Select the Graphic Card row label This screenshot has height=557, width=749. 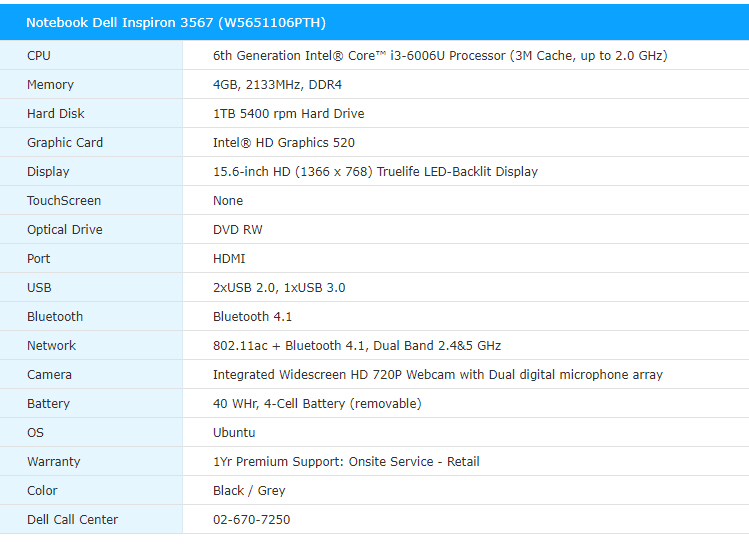(x=65, y=143)
